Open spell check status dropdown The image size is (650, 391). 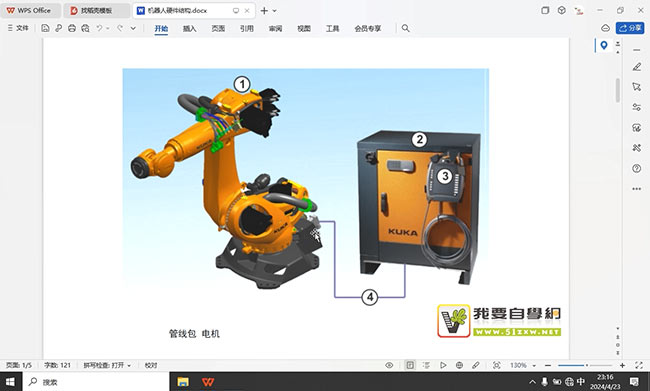[x=107, y=365]
